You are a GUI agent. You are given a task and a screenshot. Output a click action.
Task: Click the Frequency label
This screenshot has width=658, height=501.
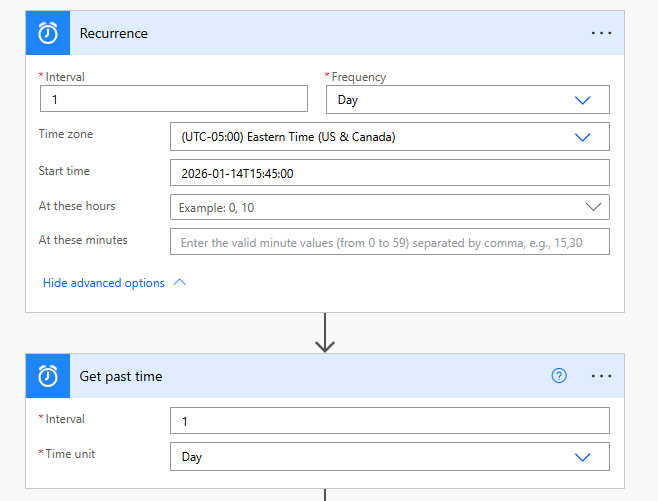[x=358, y=77]
